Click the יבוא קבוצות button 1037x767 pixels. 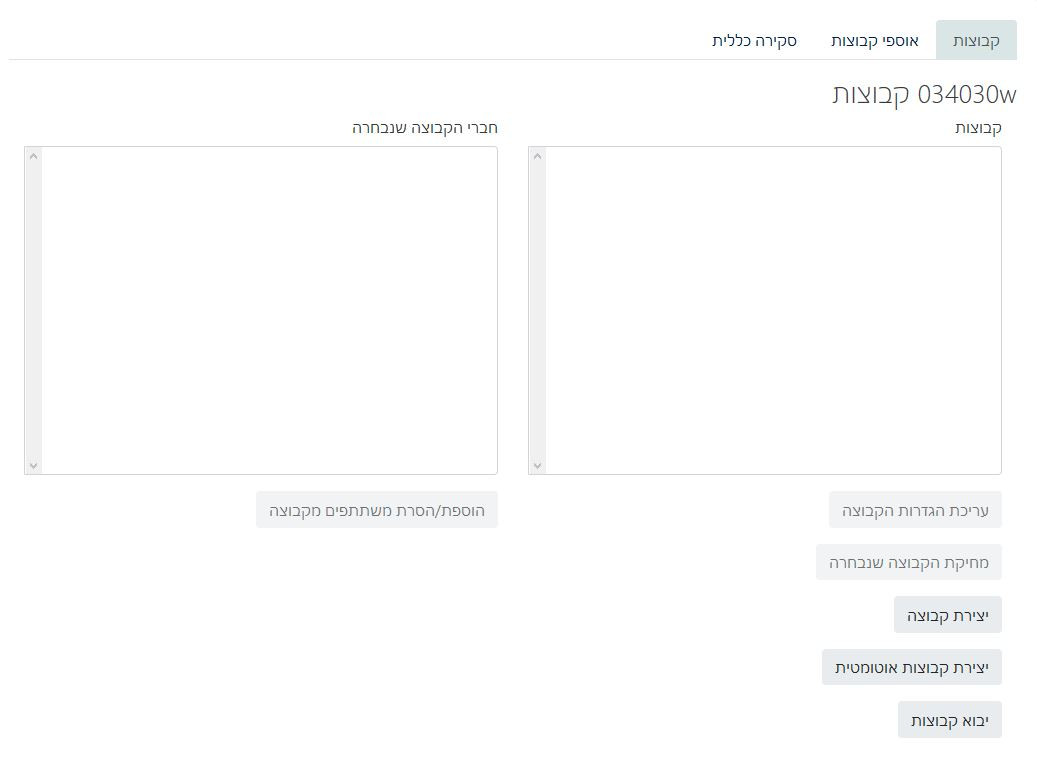coord(949,720)
